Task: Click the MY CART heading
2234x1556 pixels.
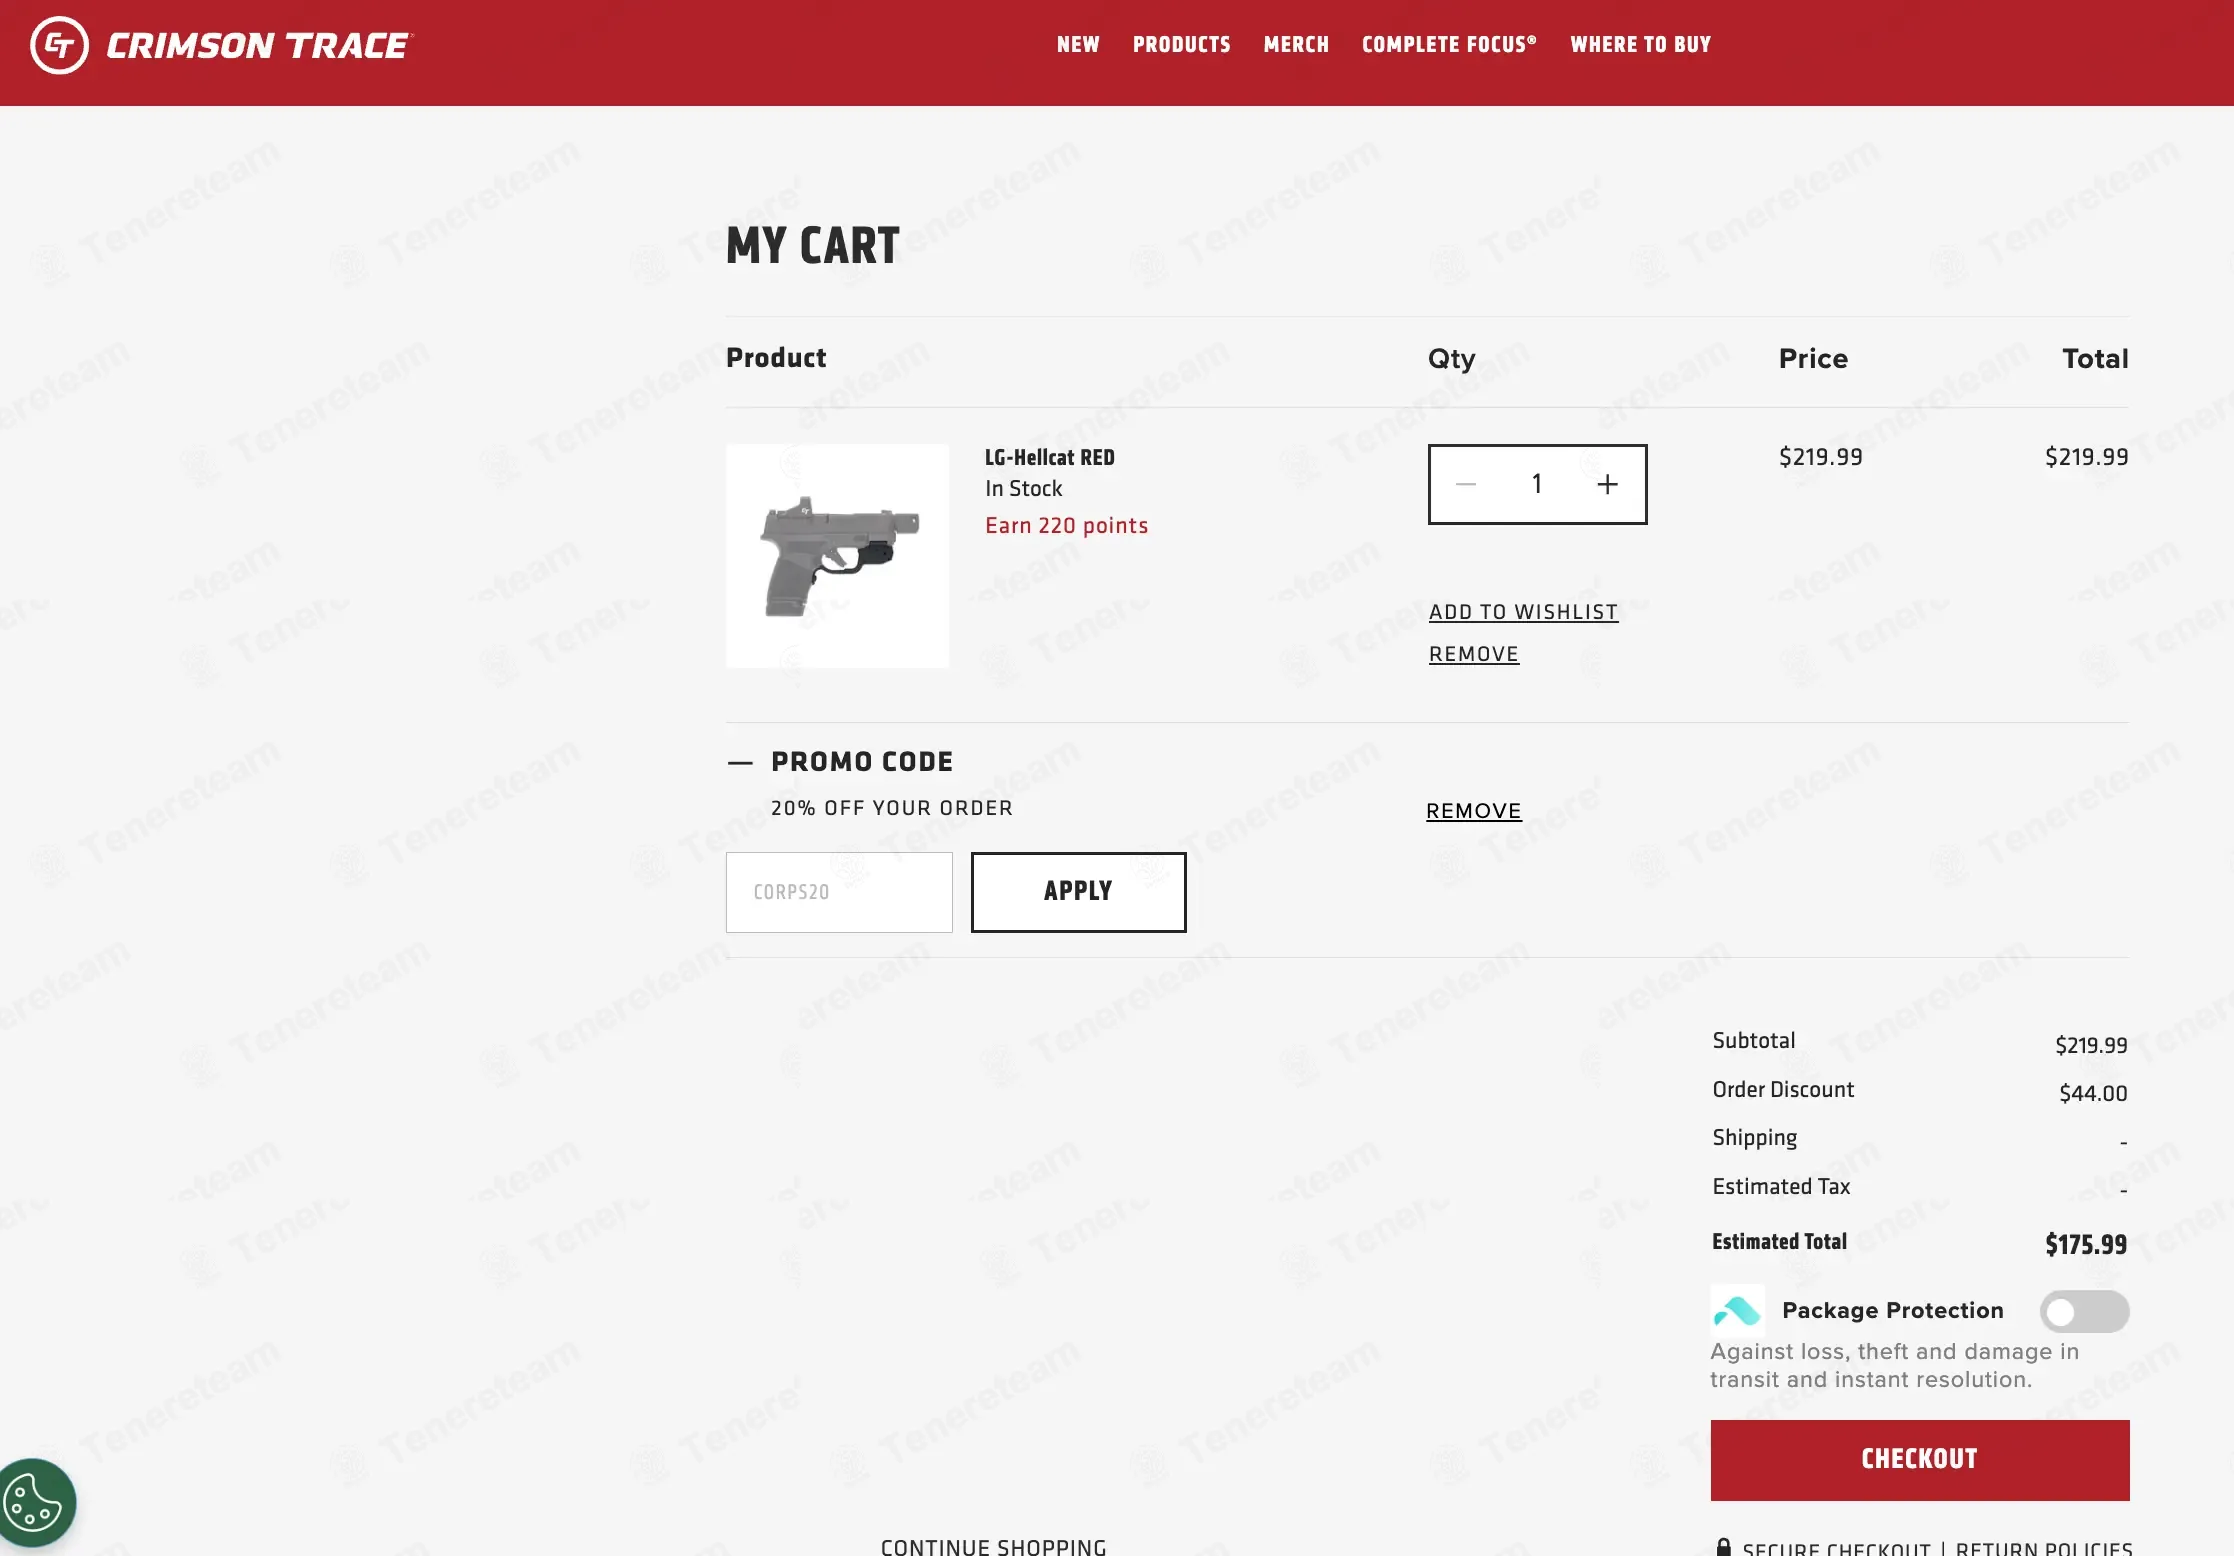Action: coord(812,246)
